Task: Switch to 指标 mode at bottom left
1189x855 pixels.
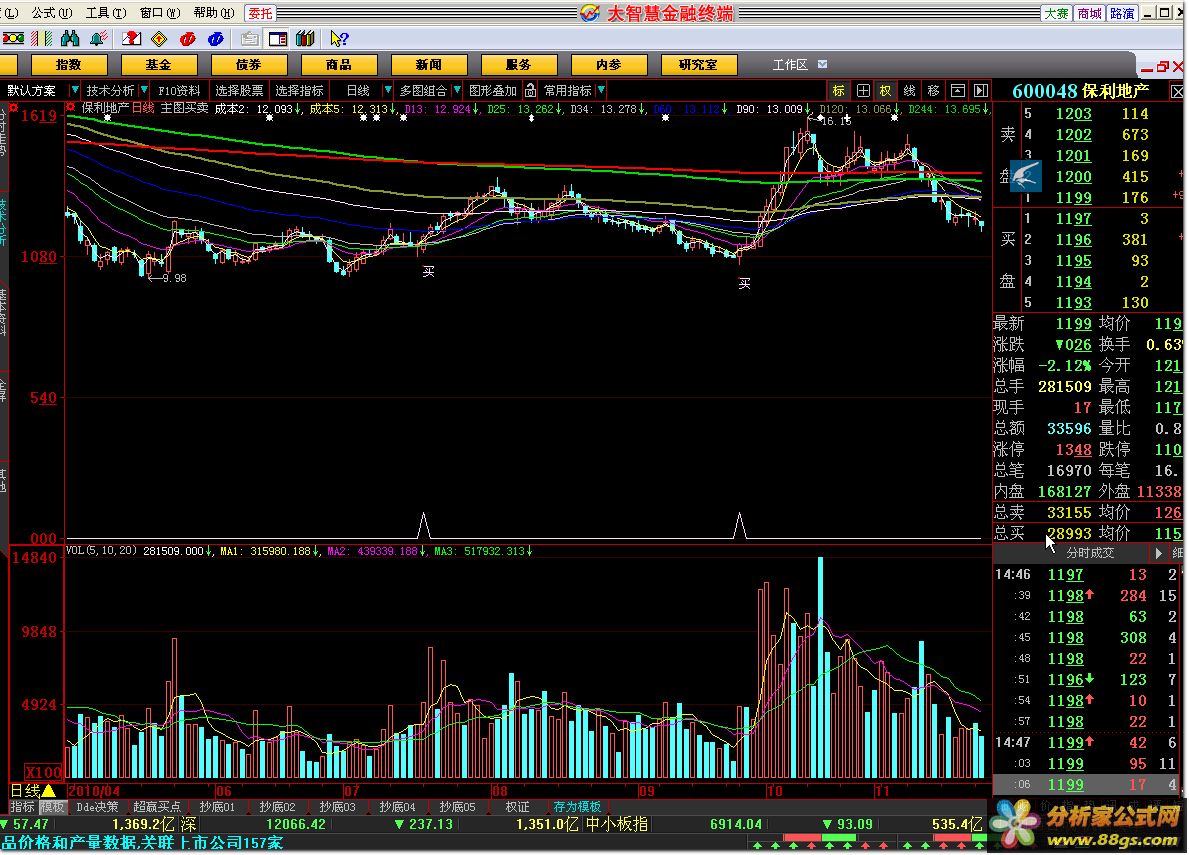Action: coord(22,807)
